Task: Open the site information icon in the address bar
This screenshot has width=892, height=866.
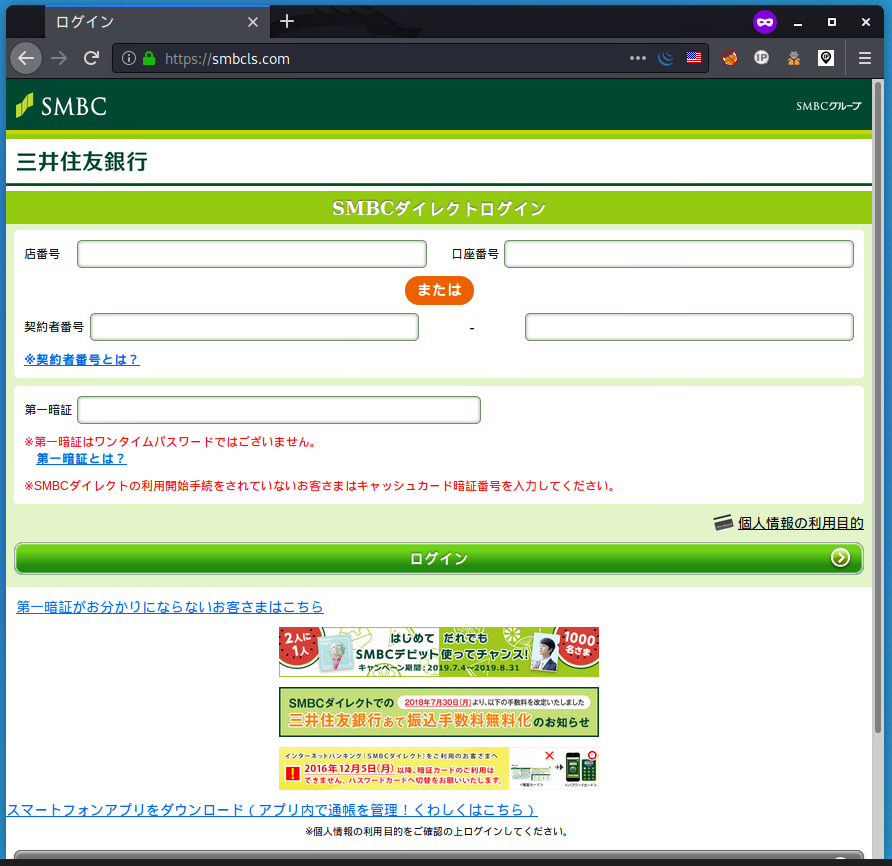Action: coord(129,58)
